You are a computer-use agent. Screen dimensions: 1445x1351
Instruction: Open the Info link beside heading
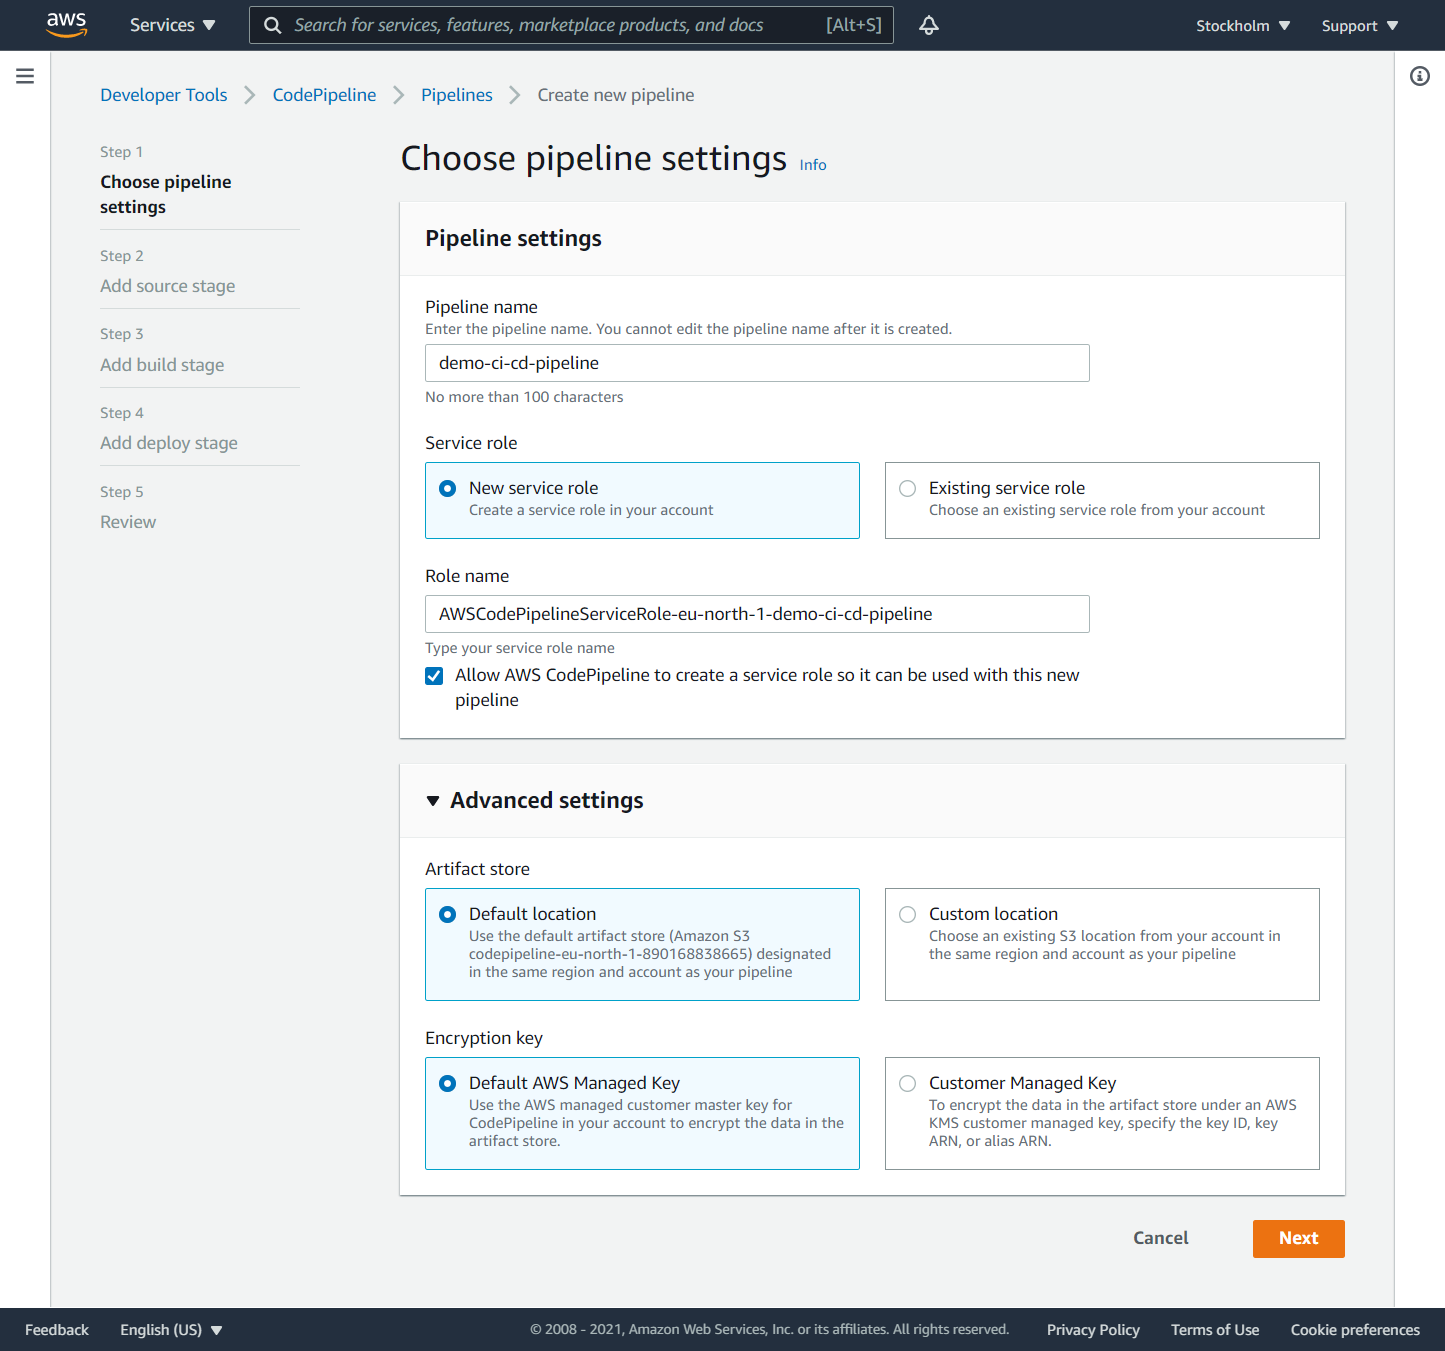(x=813, y=165)
